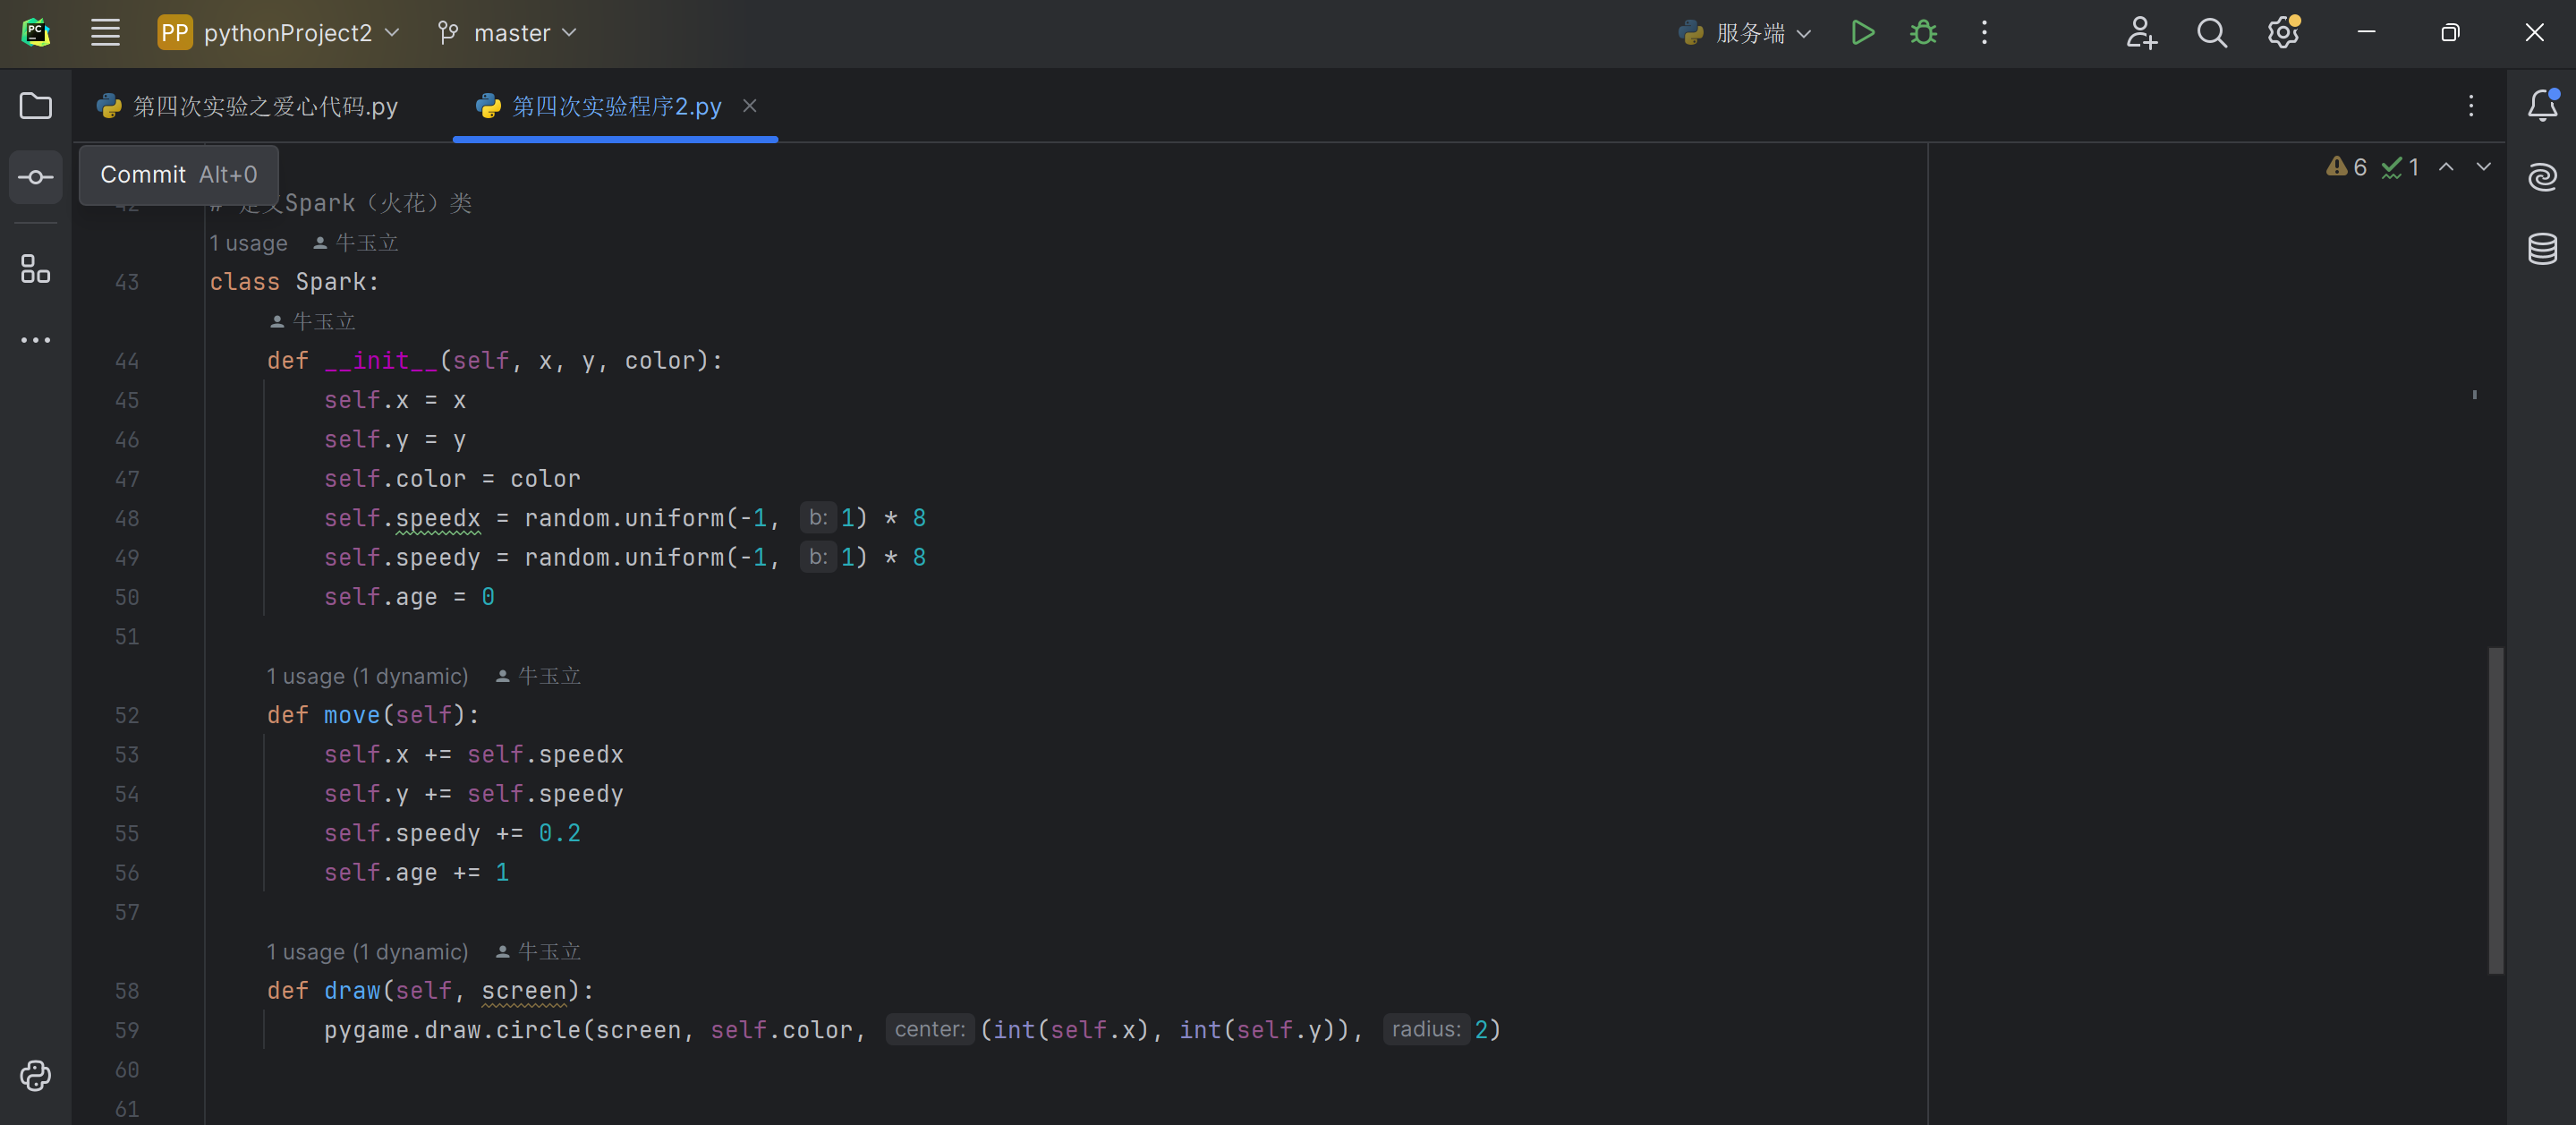Open the main hamburger menu
This screenshot has height=1125, width=2576.
click(105, 33)
